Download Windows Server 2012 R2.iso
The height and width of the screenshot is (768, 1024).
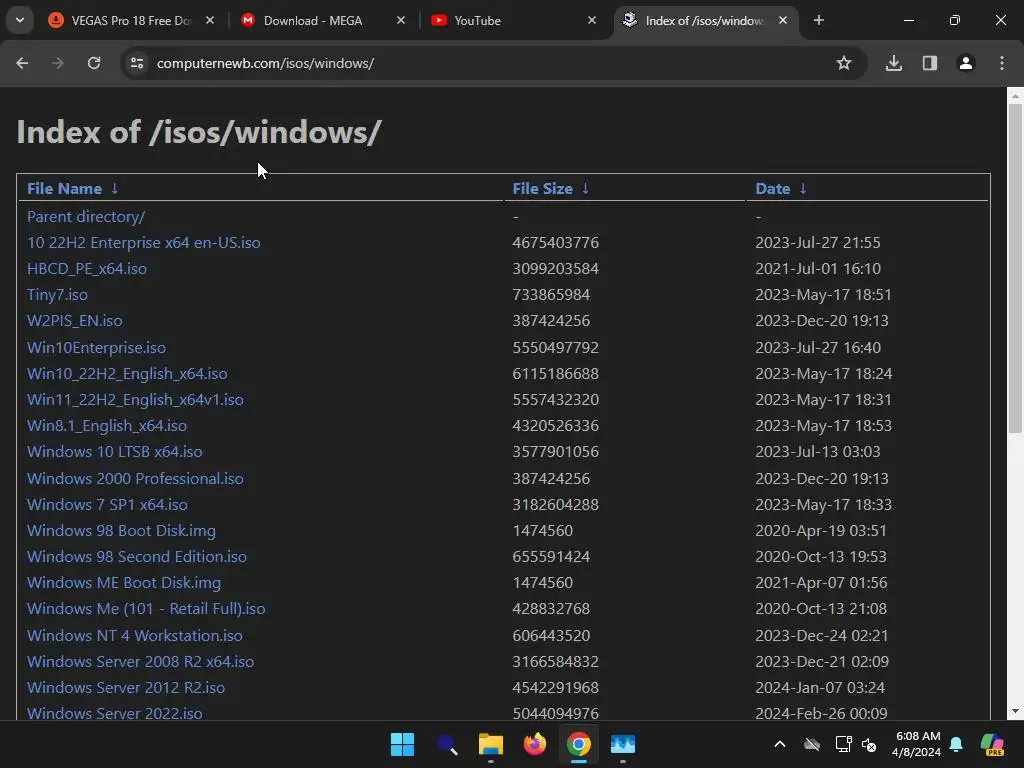pyautogui.click(x=126, y=688)
